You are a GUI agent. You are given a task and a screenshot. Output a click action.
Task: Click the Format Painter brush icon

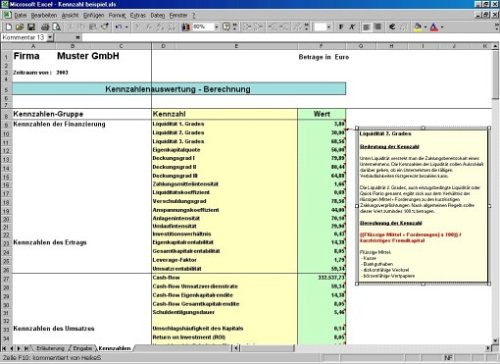[x=105, y=27]
